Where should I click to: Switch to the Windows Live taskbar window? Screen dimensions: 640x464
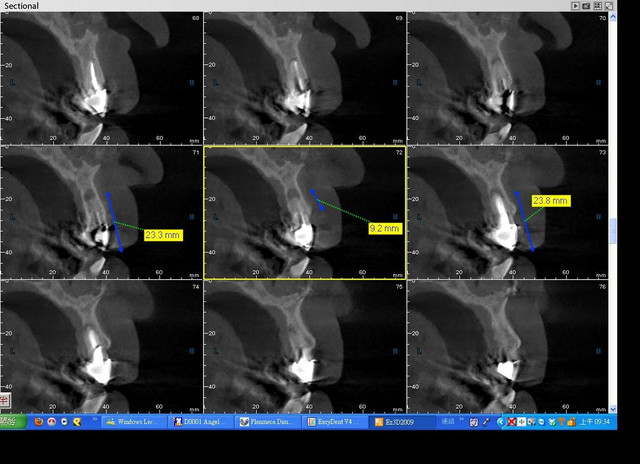point(134,422)
